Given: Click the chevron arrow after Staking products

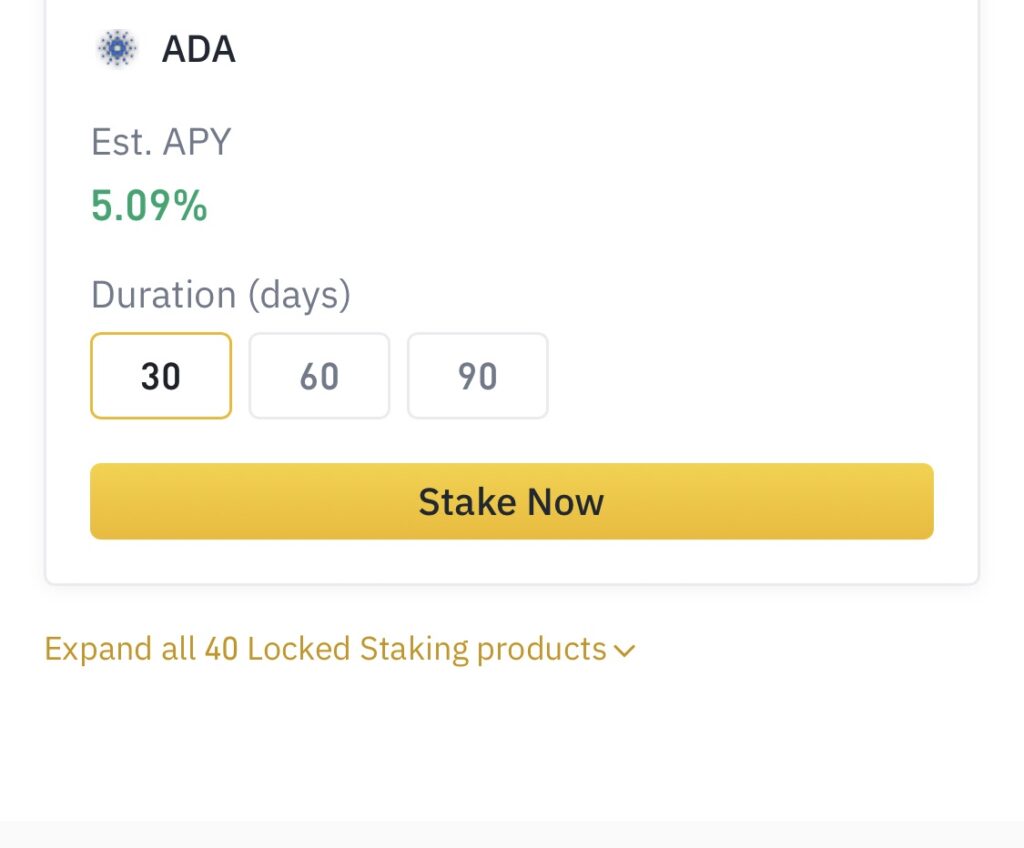Looking at the screenshot, I should [x=624, y=651].
